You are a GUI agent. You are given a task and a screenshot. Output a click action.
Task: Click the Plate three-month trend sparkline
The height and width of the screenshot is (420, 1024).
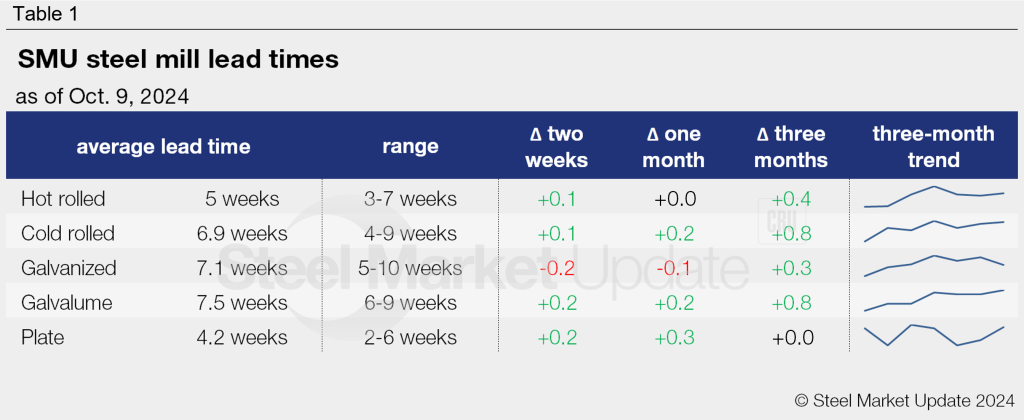pos(934,335)
